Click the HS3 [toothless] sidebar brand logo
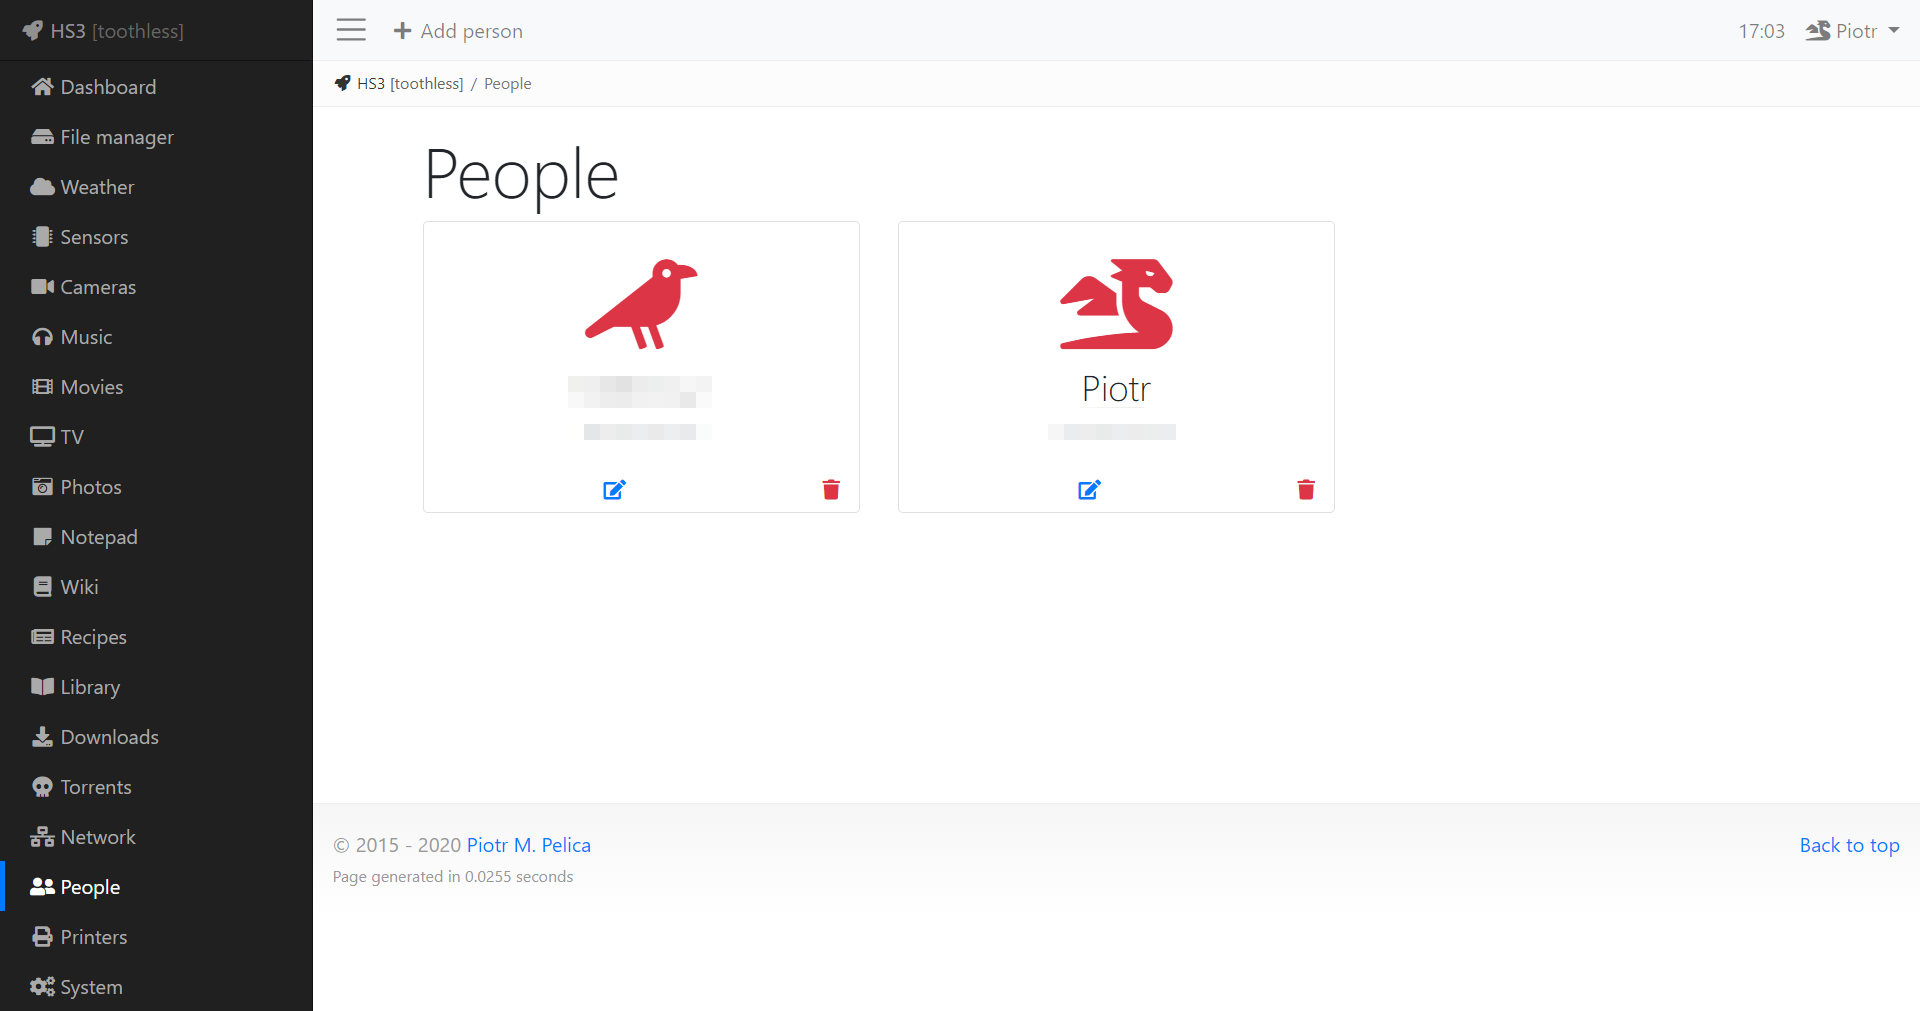This screenshot has height=1011, width=1920. (x=103, y=31)
